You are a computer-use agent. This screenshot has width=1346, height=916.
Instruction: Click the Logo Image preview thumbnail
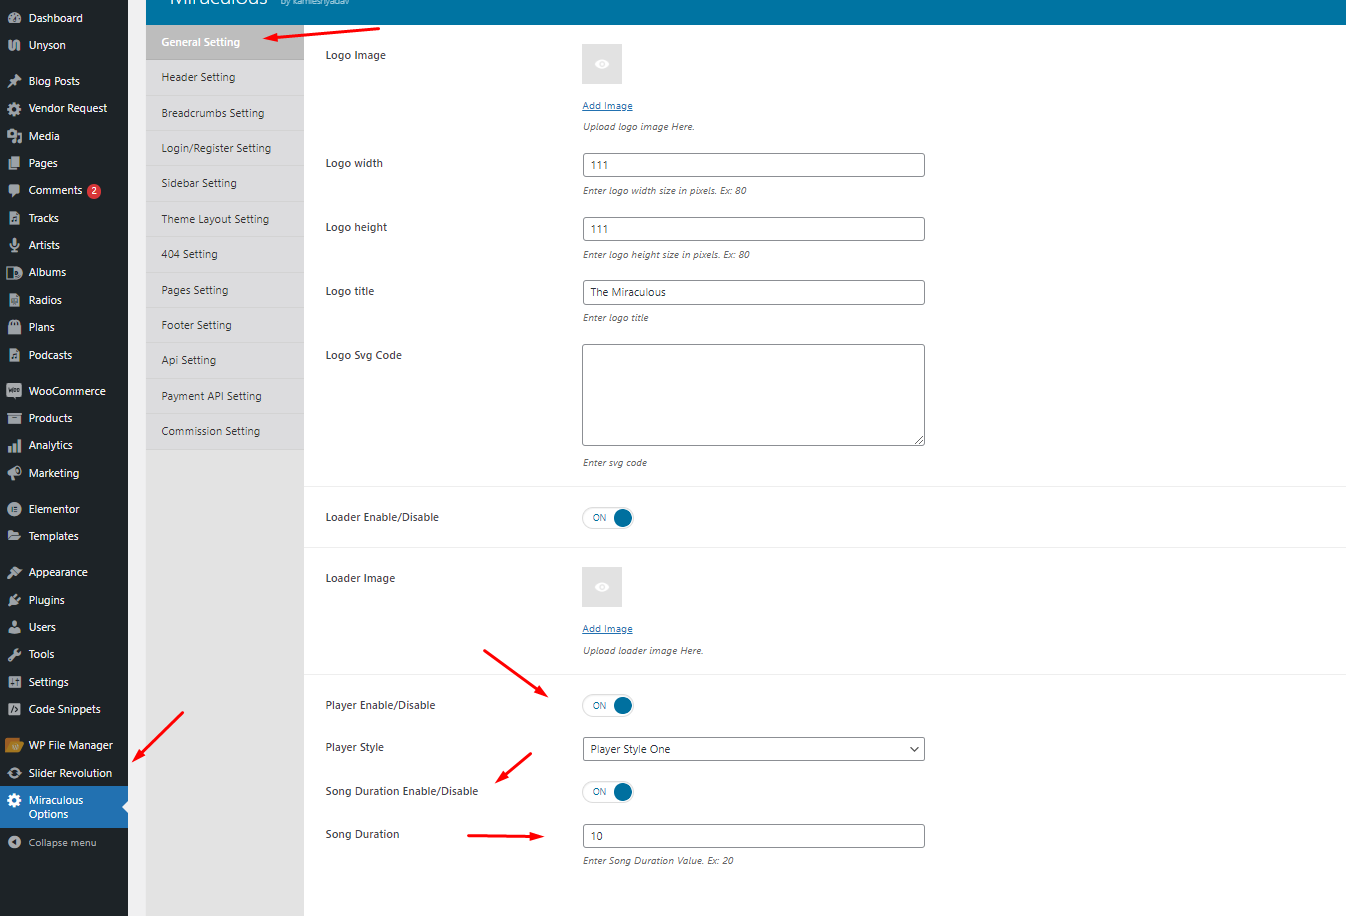pyautogui.click(x=602, y=64)
